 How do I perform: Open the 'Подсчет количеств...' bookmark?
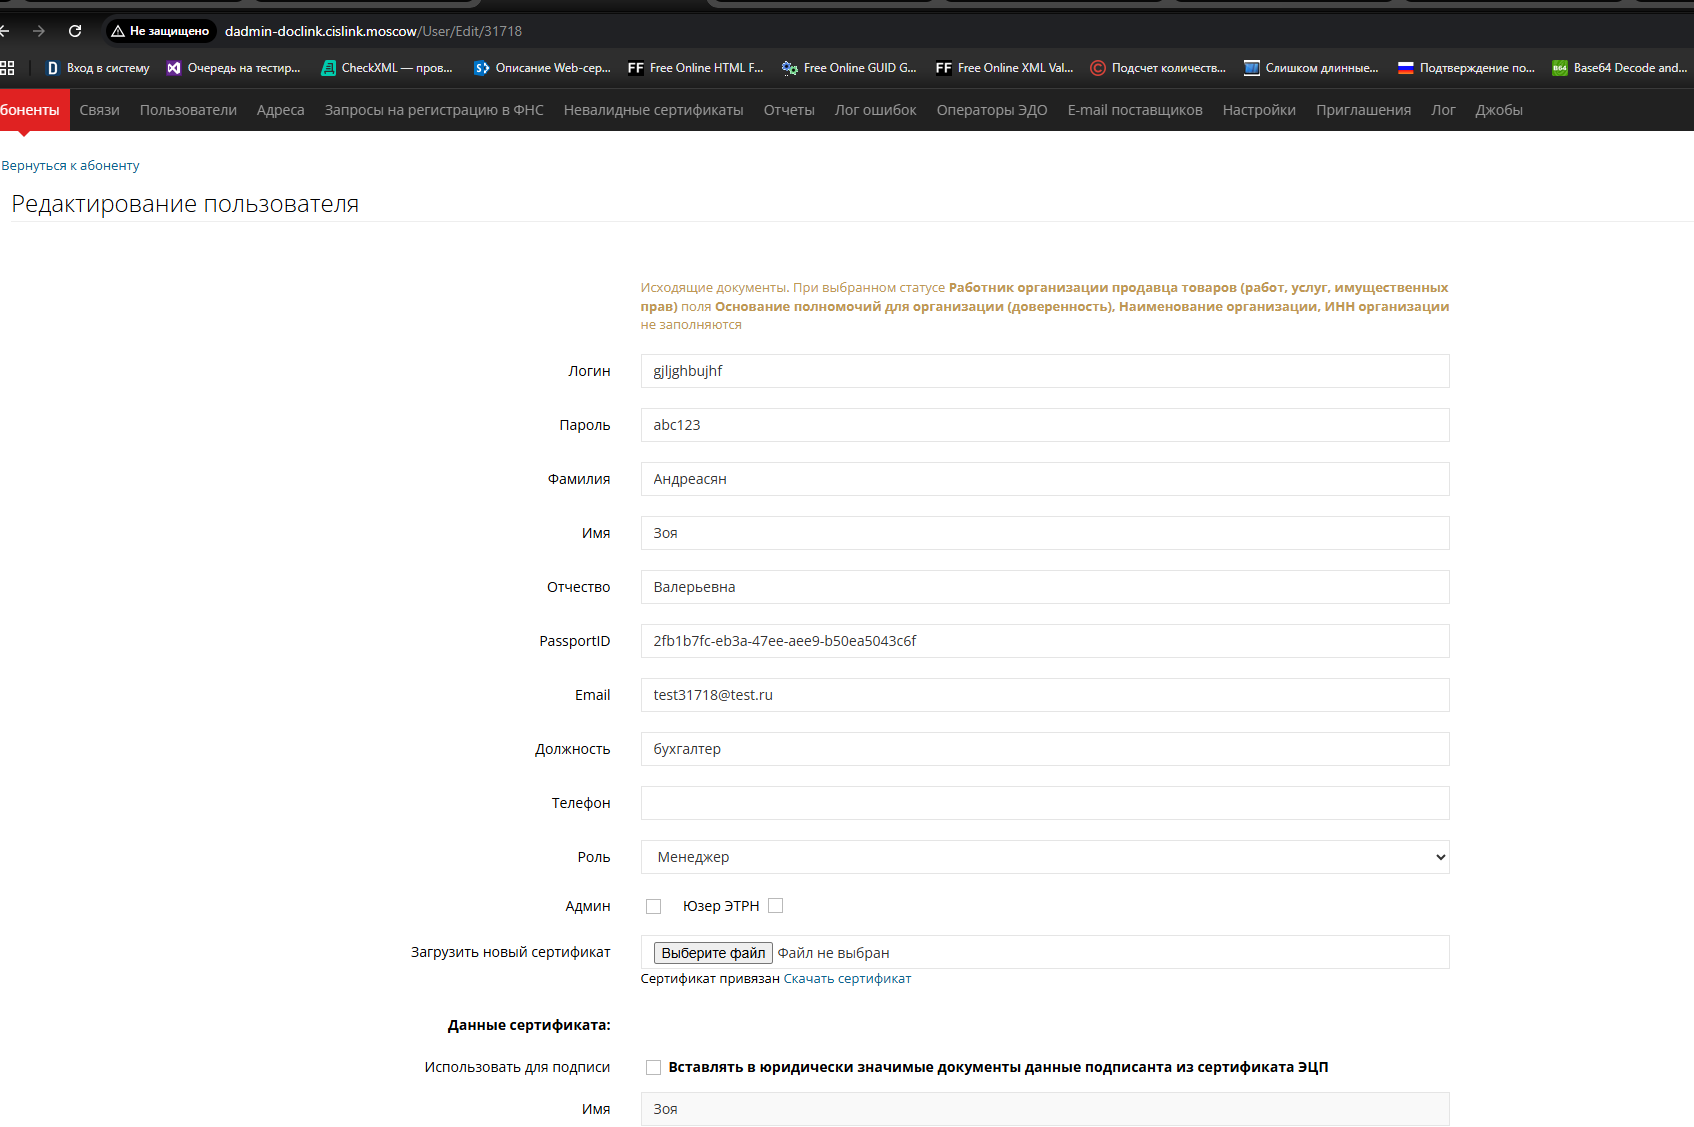1158,68
